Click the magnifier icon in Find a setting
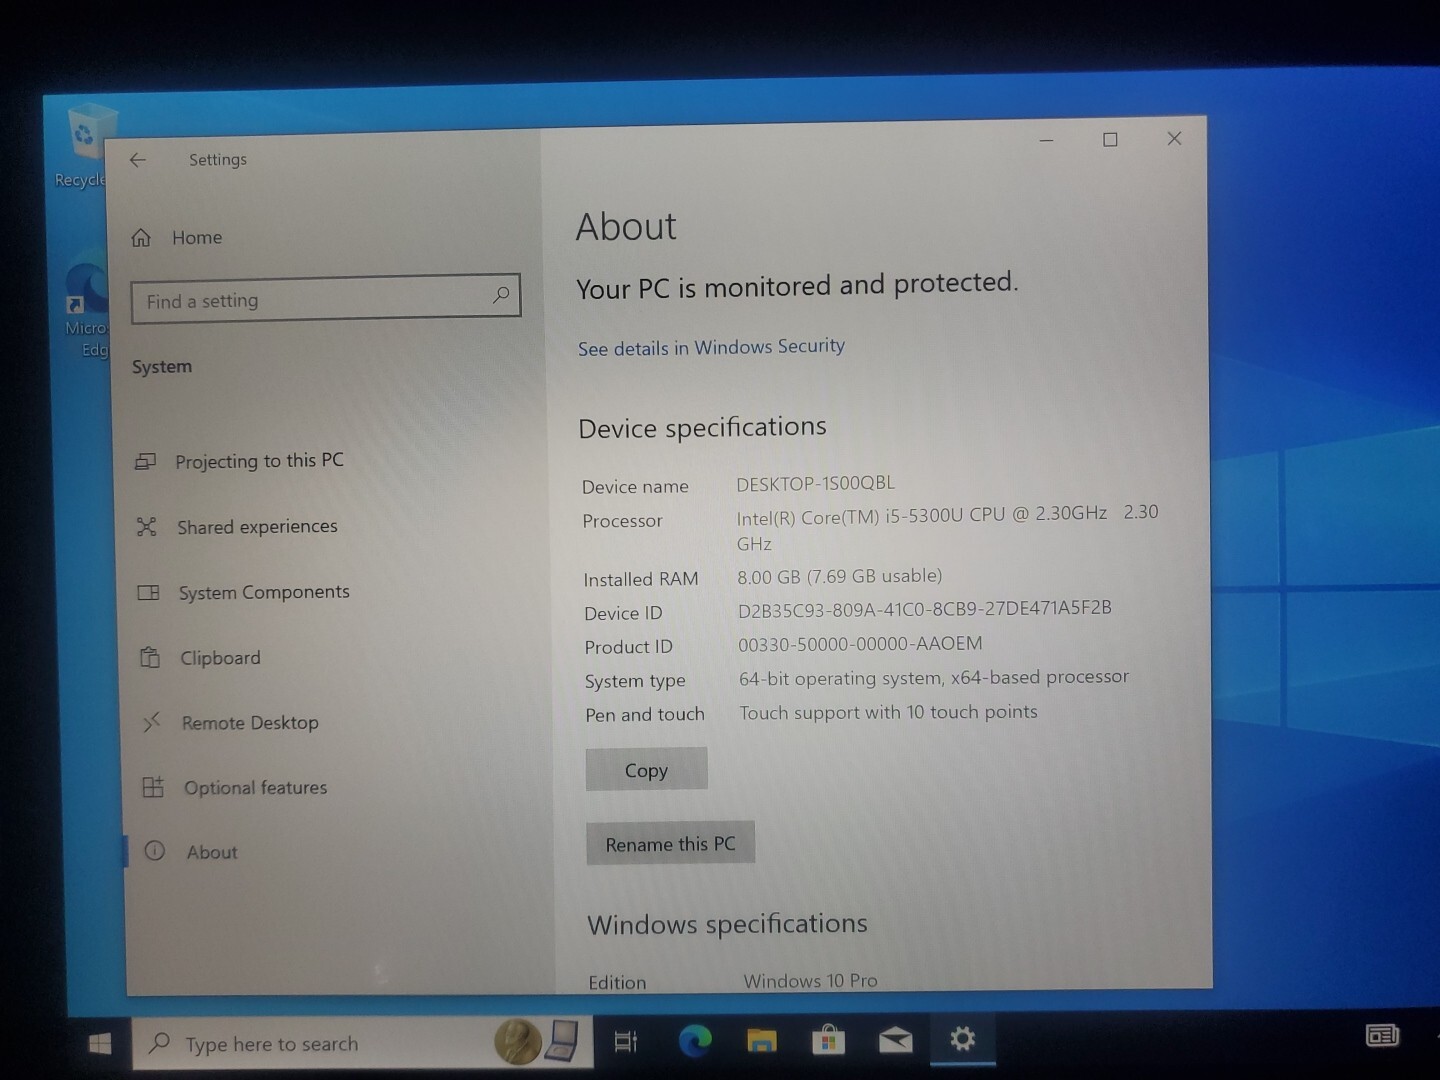The width and height of the screenshot is (1440, 1080). (500, 295)
